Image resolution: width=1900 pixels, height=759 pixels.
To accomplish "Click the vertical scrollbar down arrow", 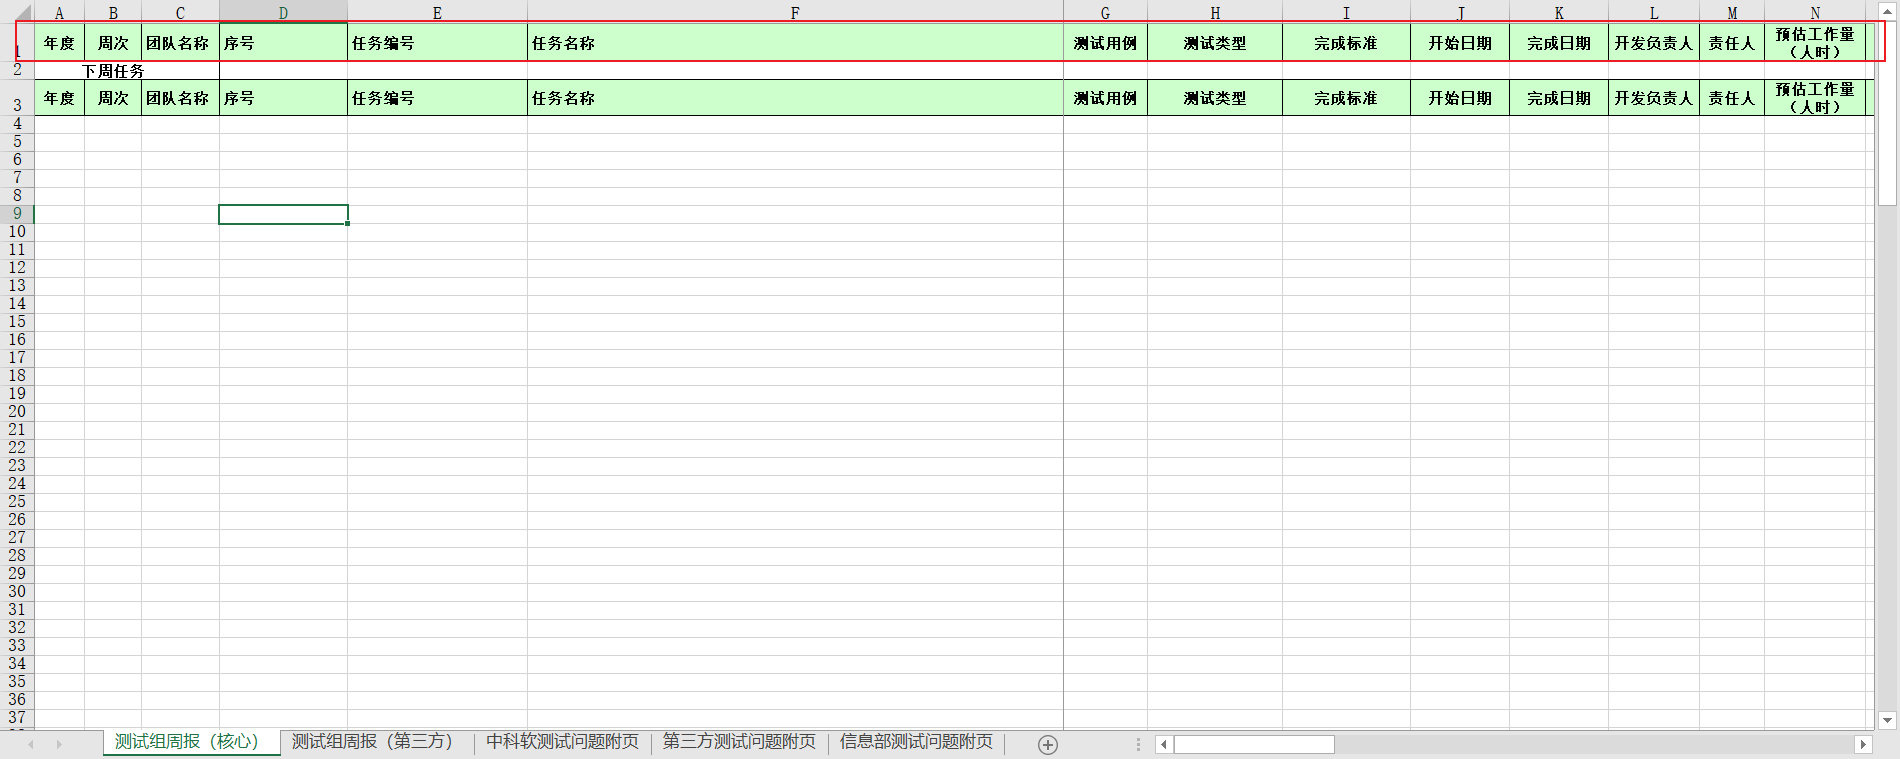I will pos(1887,720).
